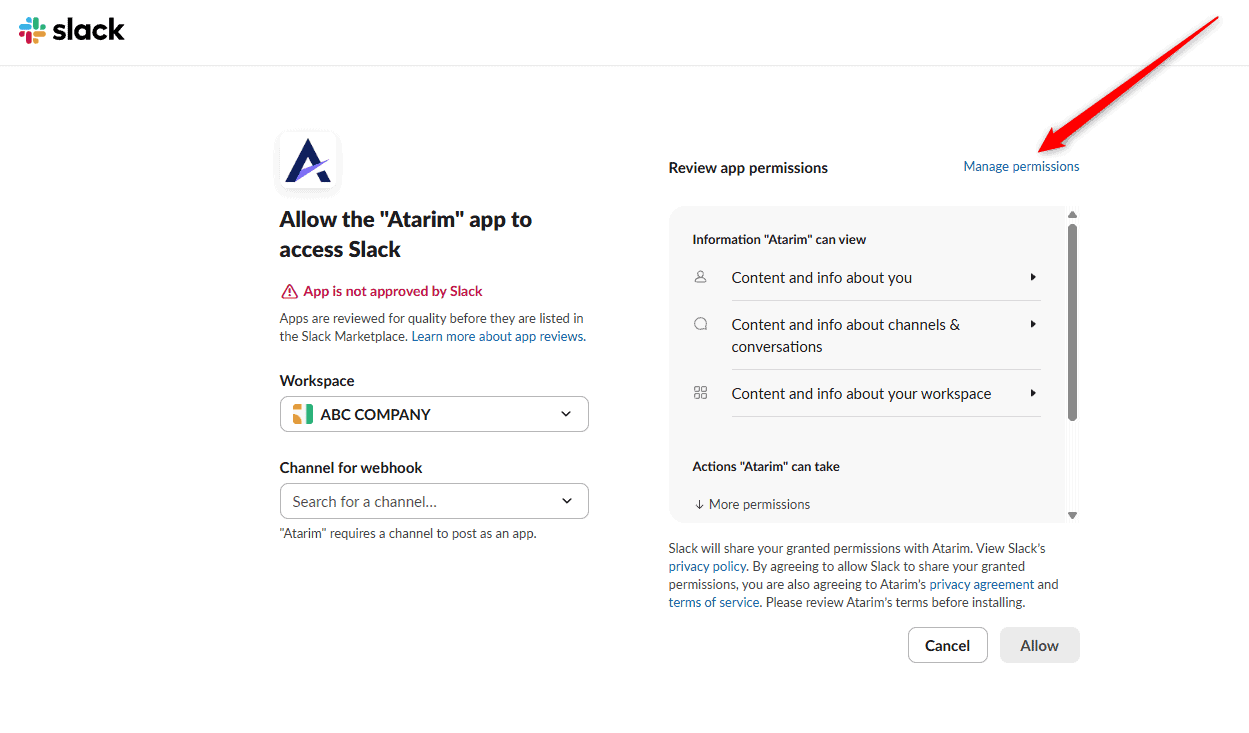Screen dimensions: 1249x733
Task: Click the person icon beside Content and info about you
Action: click(701, 277)
